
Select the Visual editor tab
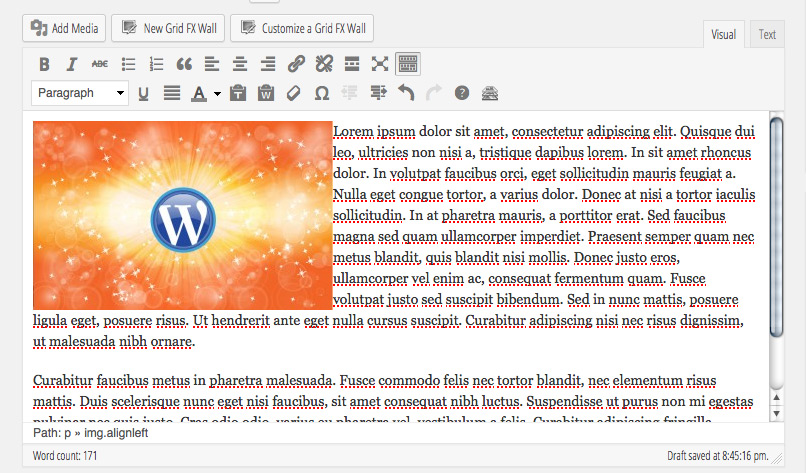point(723,34)
